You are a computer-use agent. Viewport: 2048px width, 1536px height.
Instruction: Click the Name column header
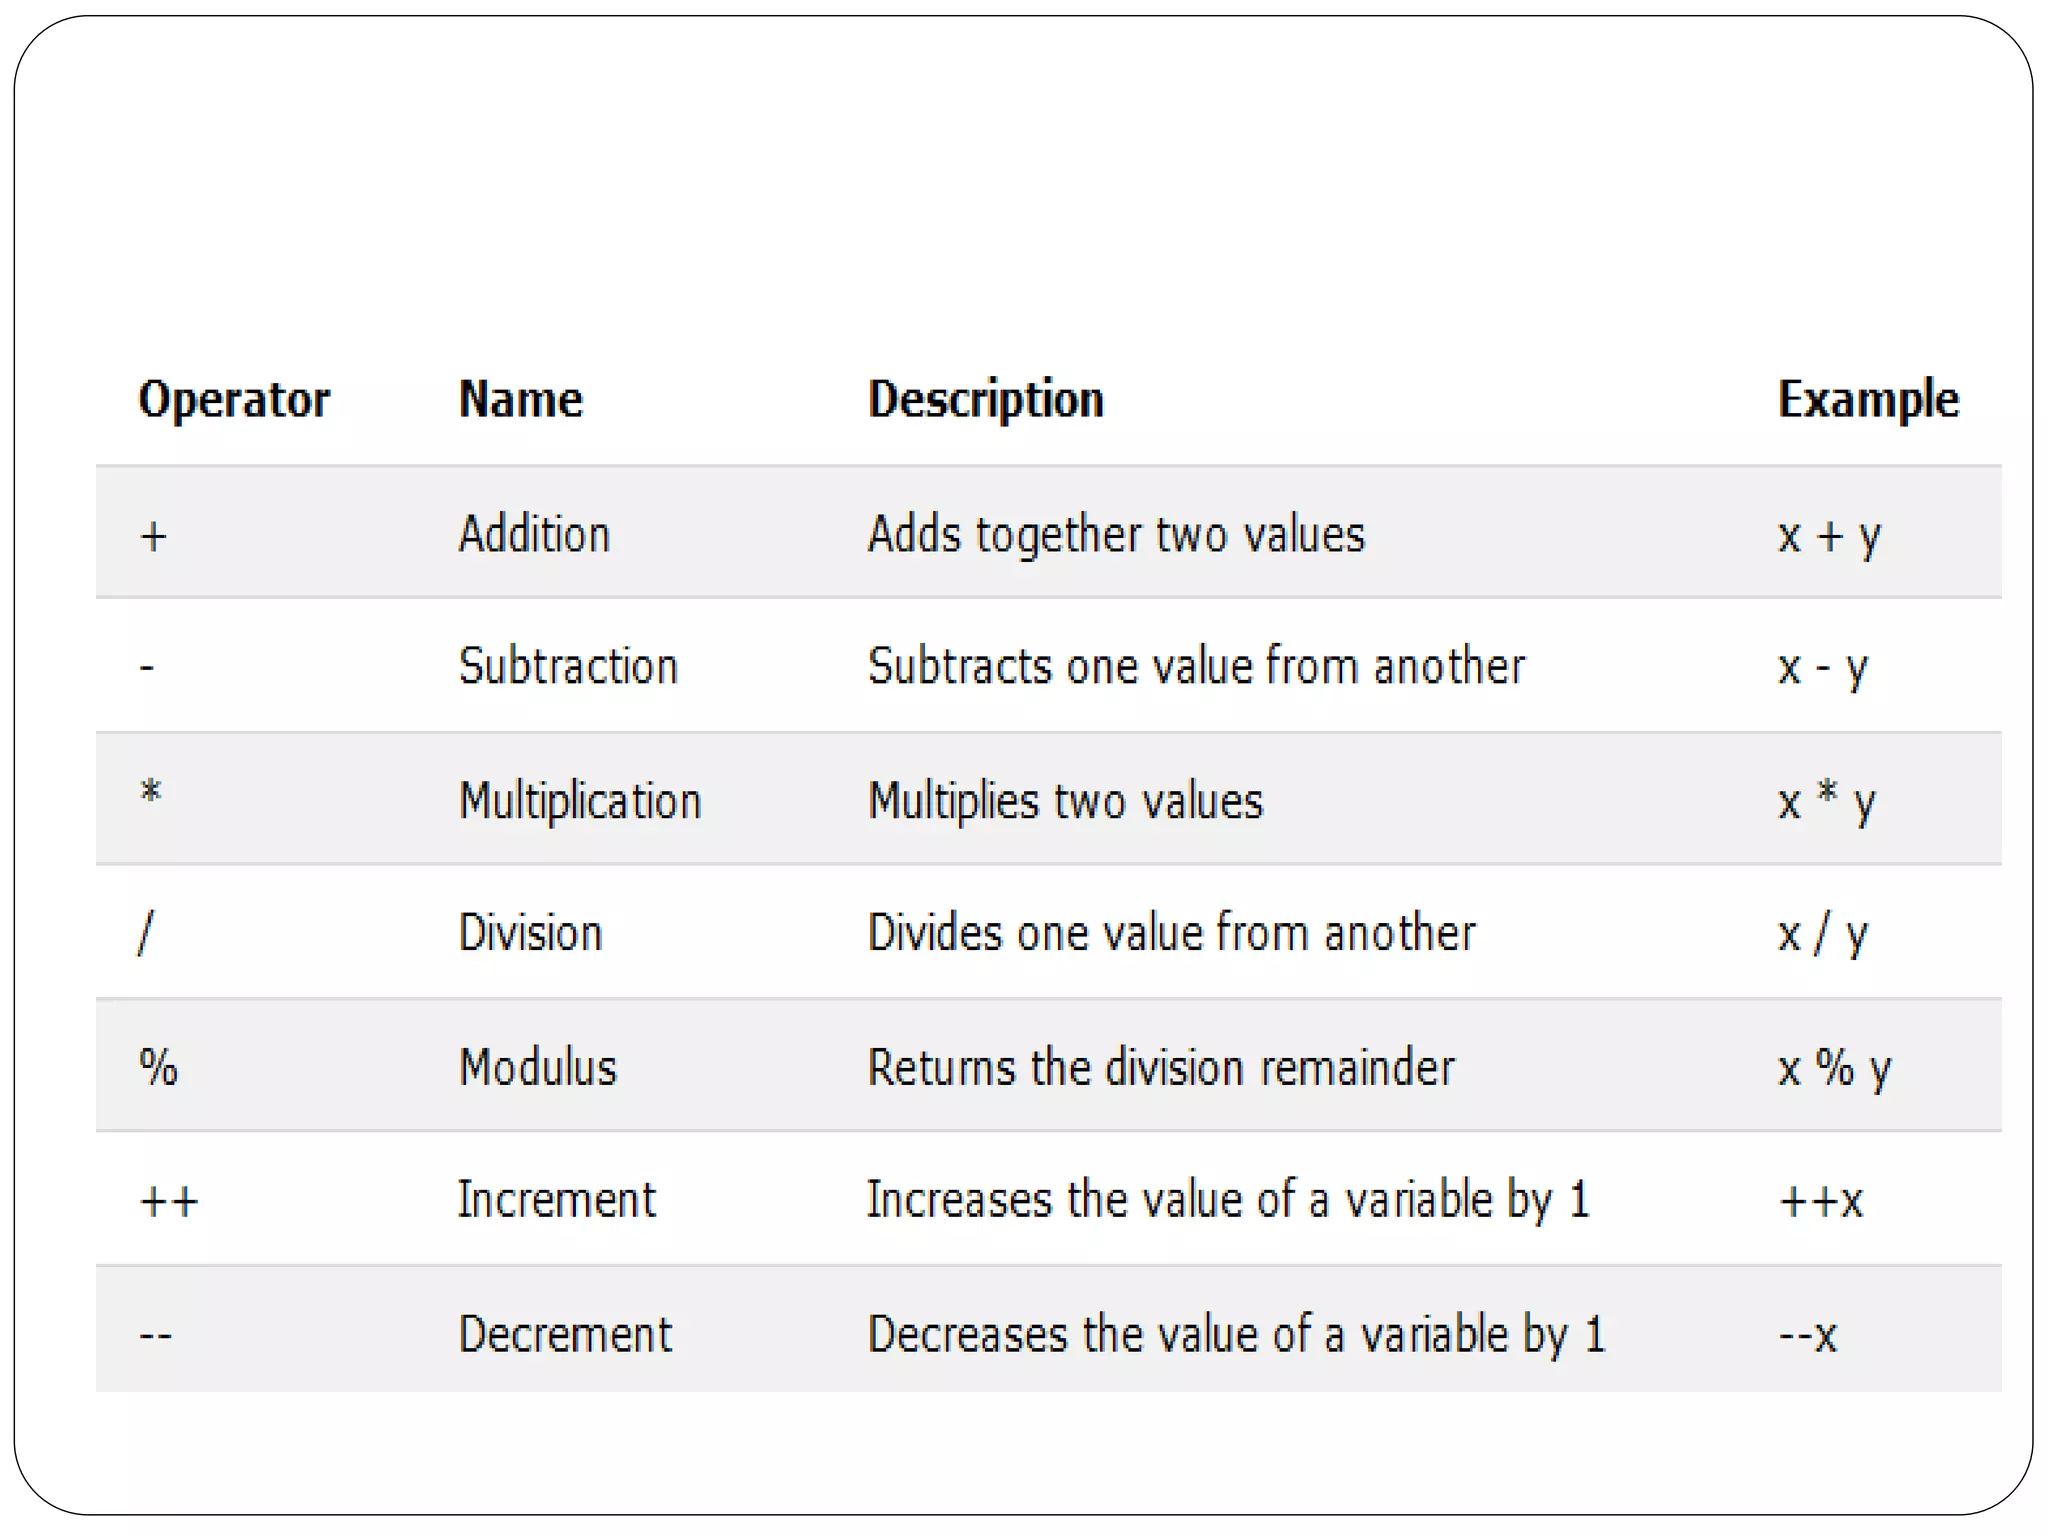(520, 400)
